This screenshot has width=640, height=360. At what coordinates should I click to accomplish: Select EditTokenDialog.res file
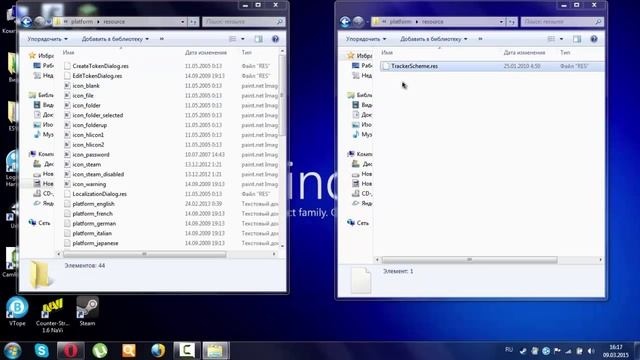click(97, 76)
